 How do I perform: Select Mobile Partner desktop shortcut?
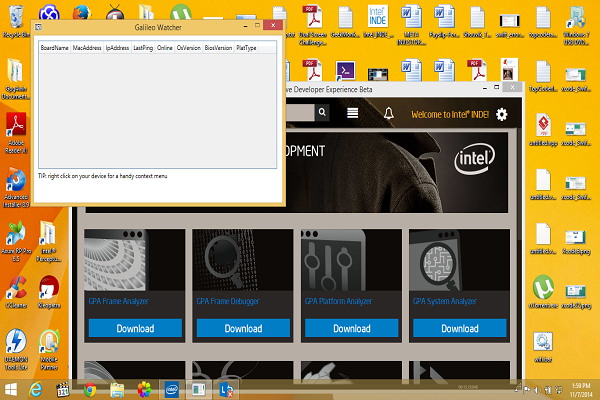point(49,349)
